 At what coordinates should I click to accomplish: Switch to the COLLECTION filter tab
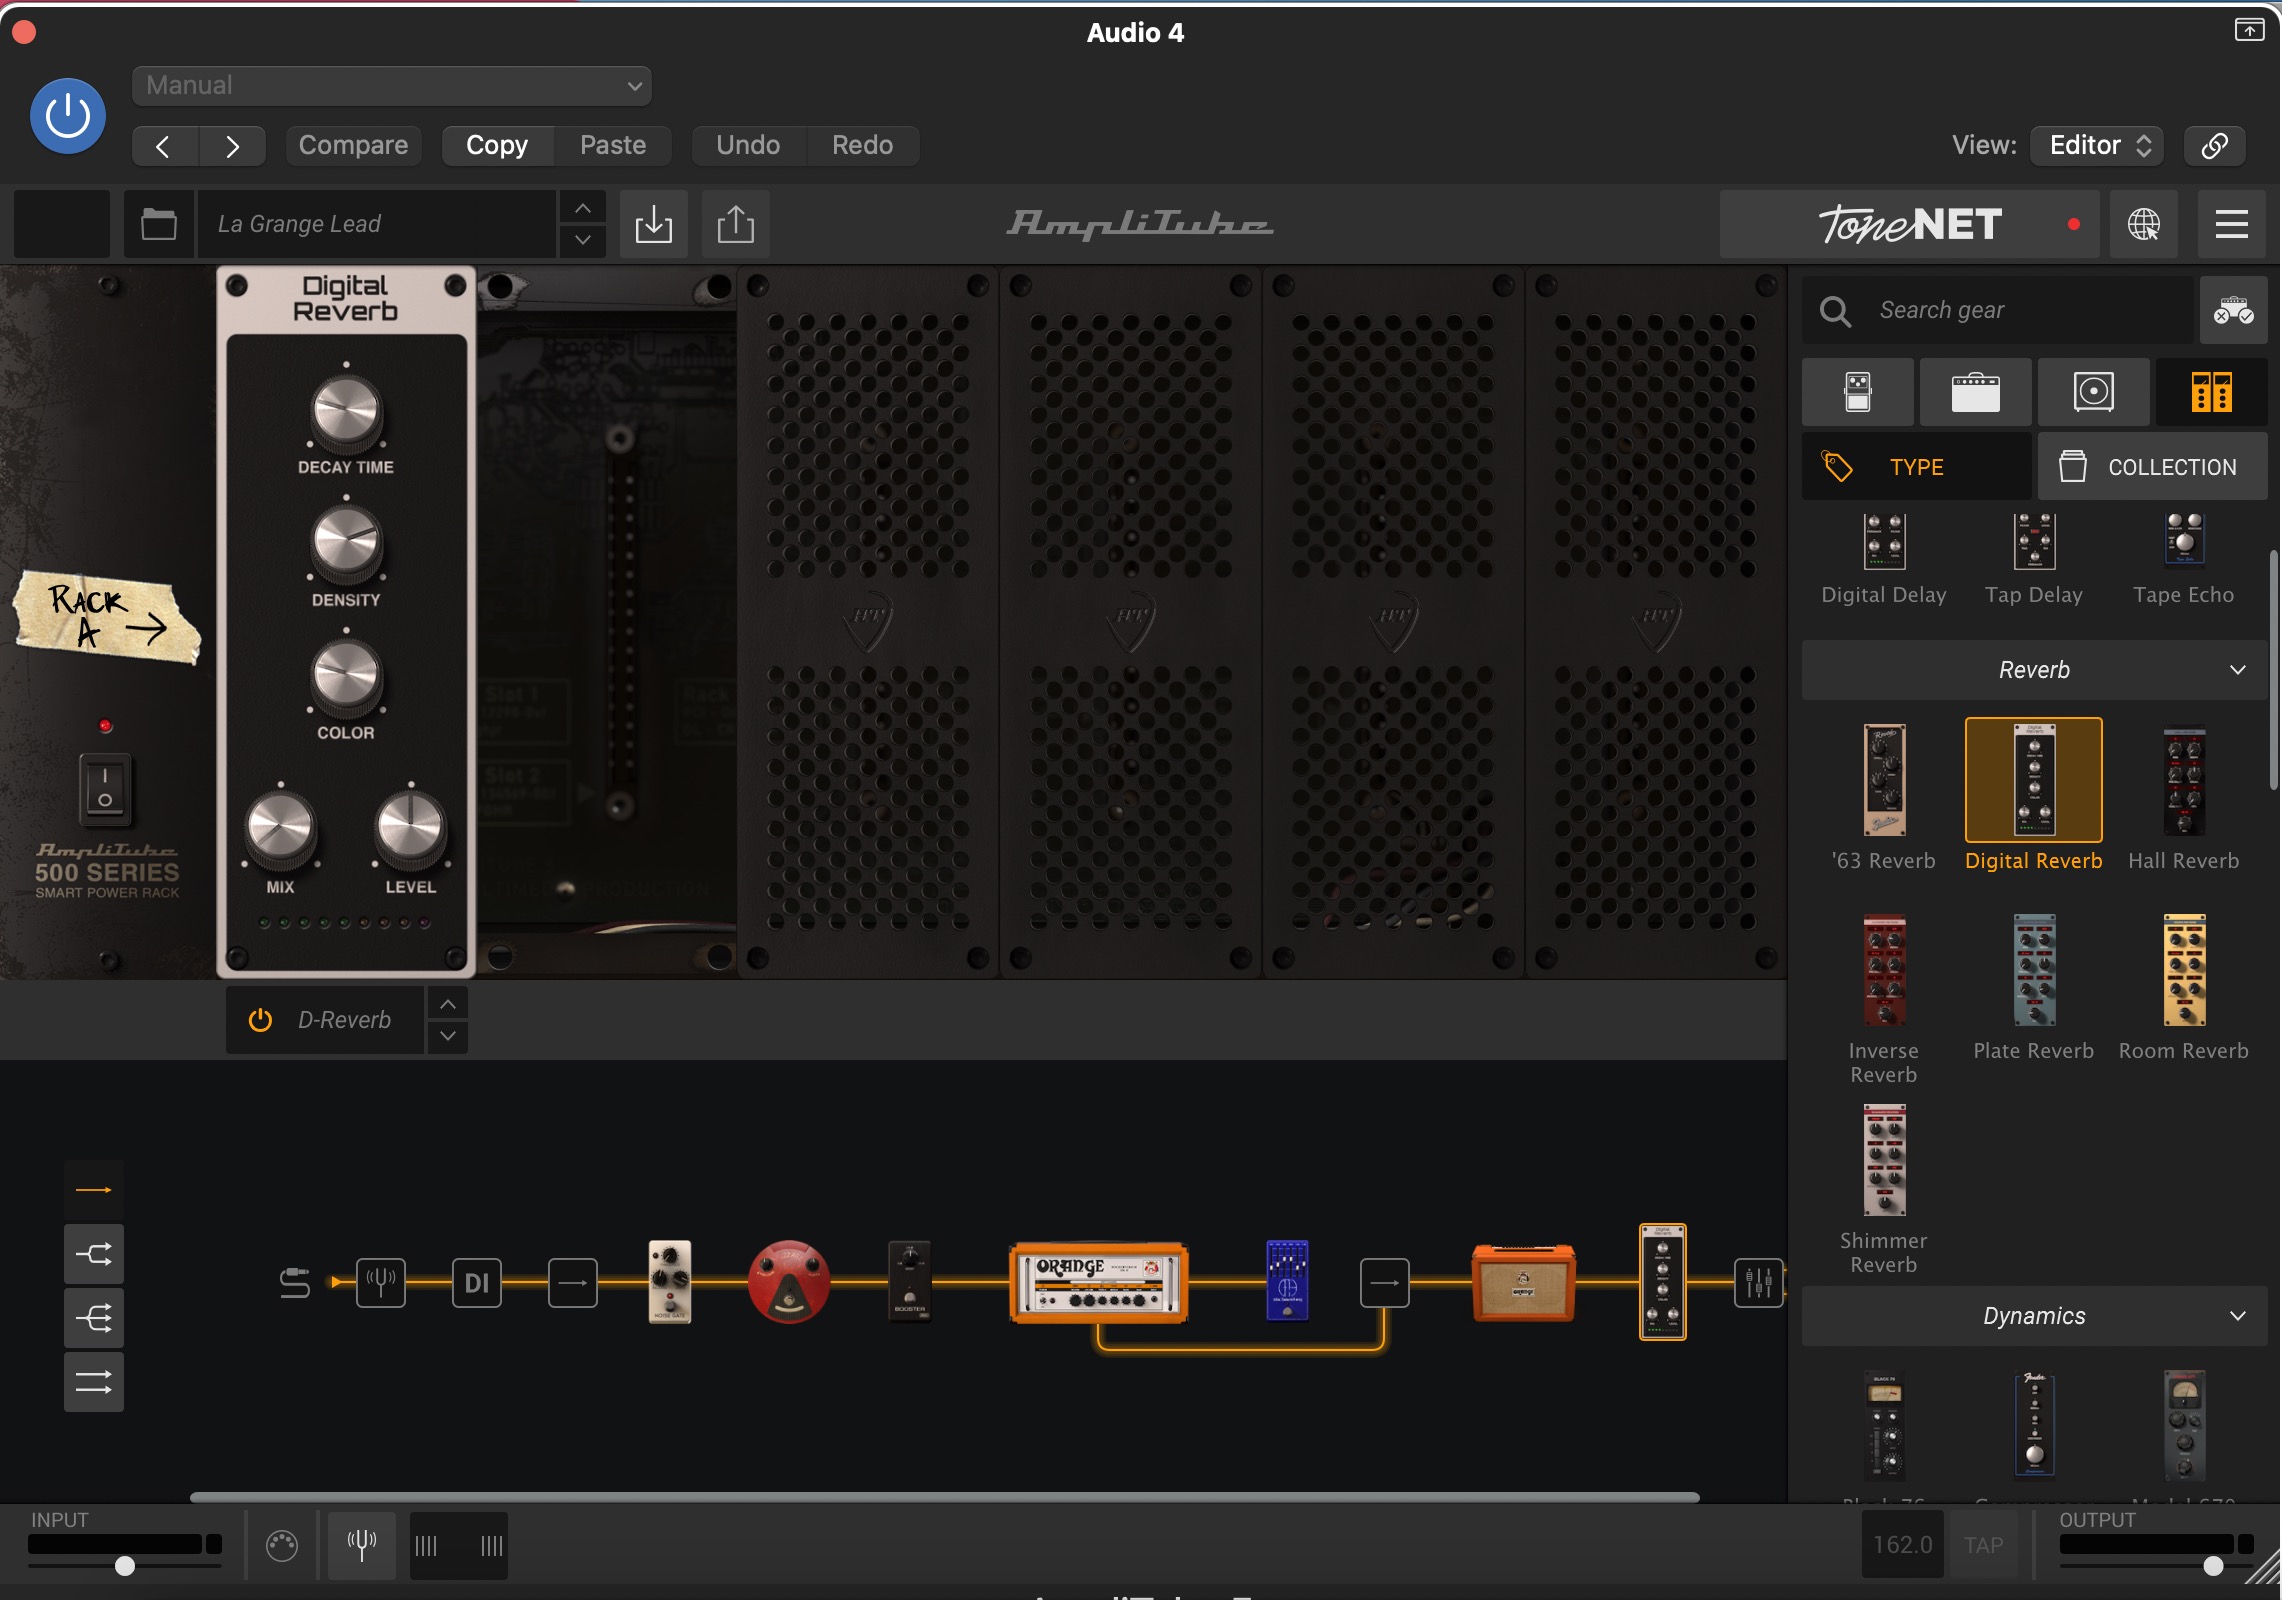pos(2153,467)
